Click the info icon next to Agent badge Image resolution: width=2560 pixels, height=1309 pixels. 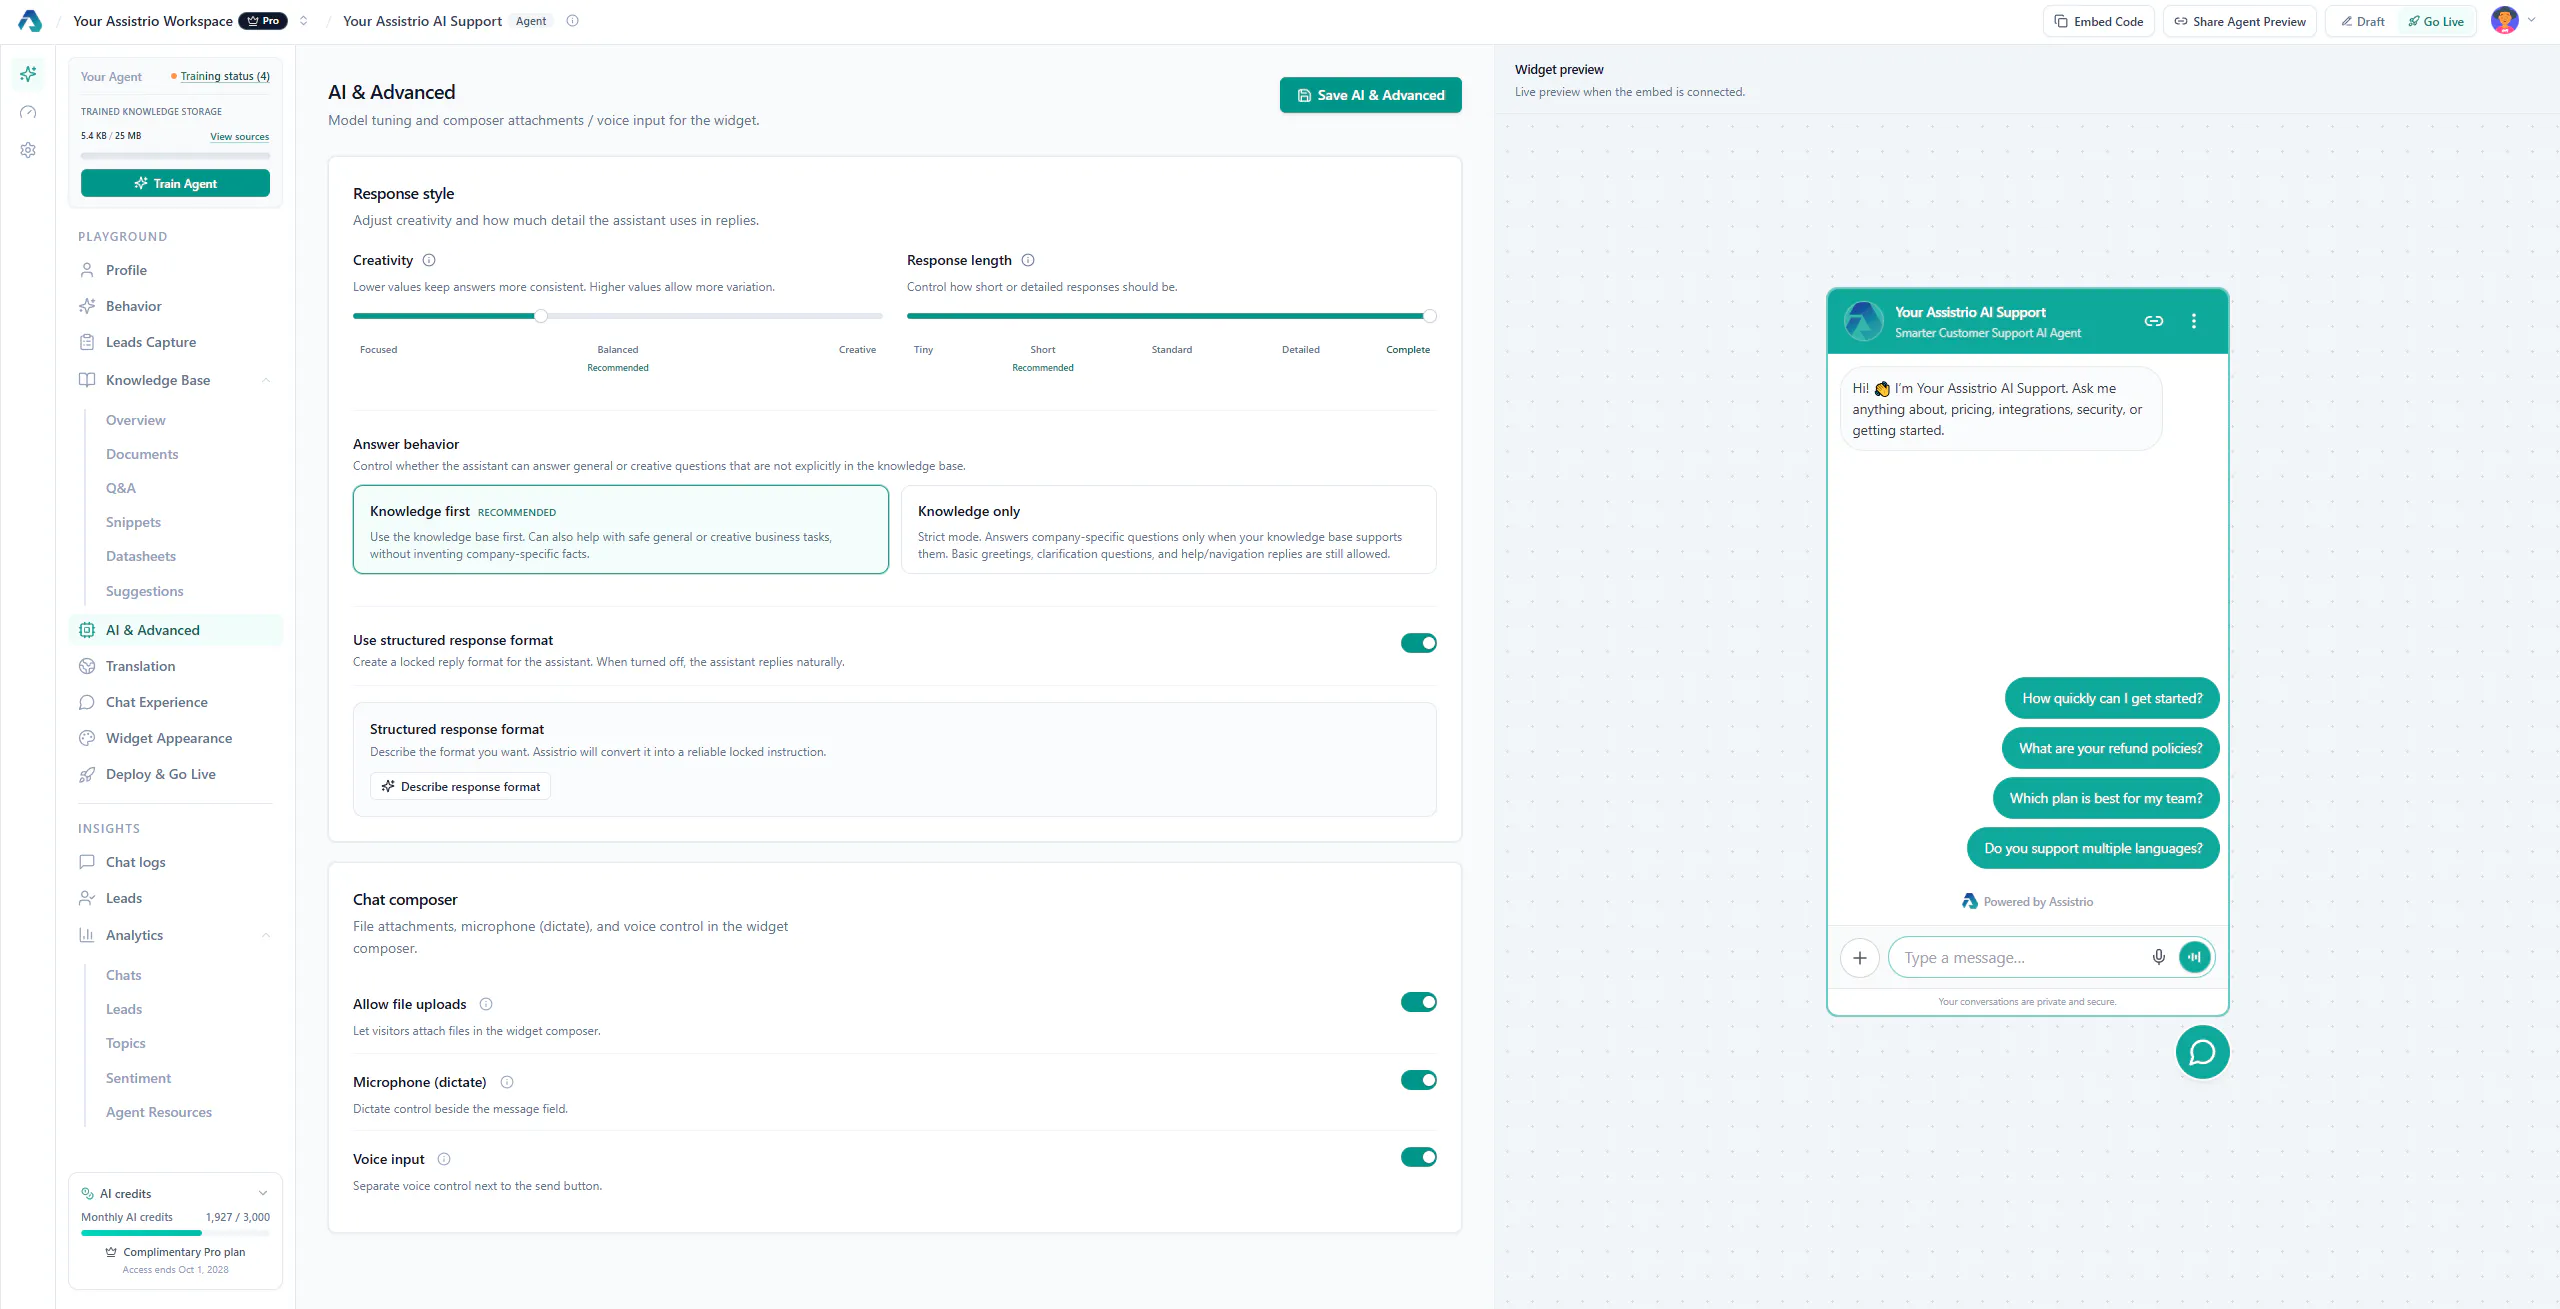[x=572, y=21]
